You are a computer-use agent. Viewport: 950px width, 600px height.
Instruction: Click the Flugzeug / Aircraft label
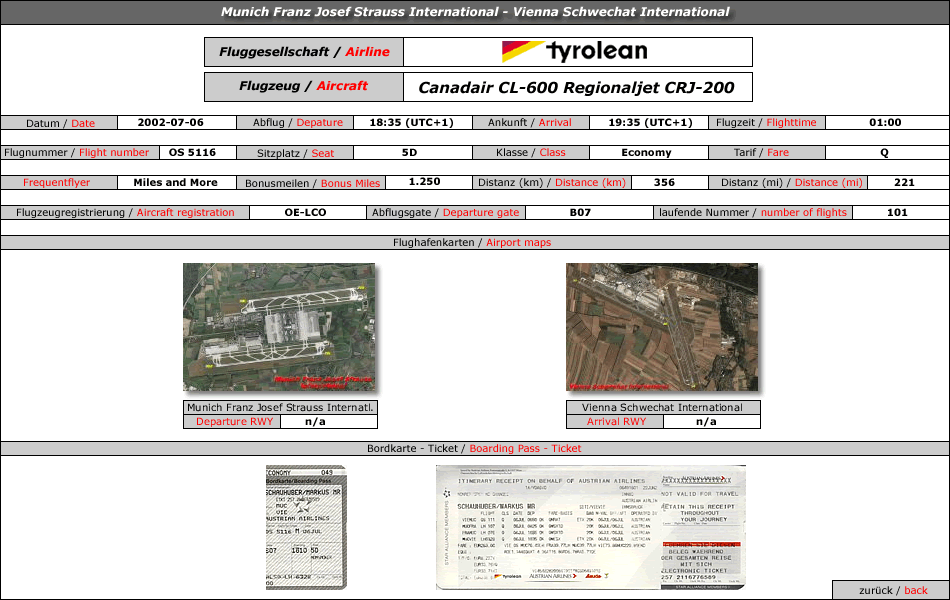click(x=304, y=86)
